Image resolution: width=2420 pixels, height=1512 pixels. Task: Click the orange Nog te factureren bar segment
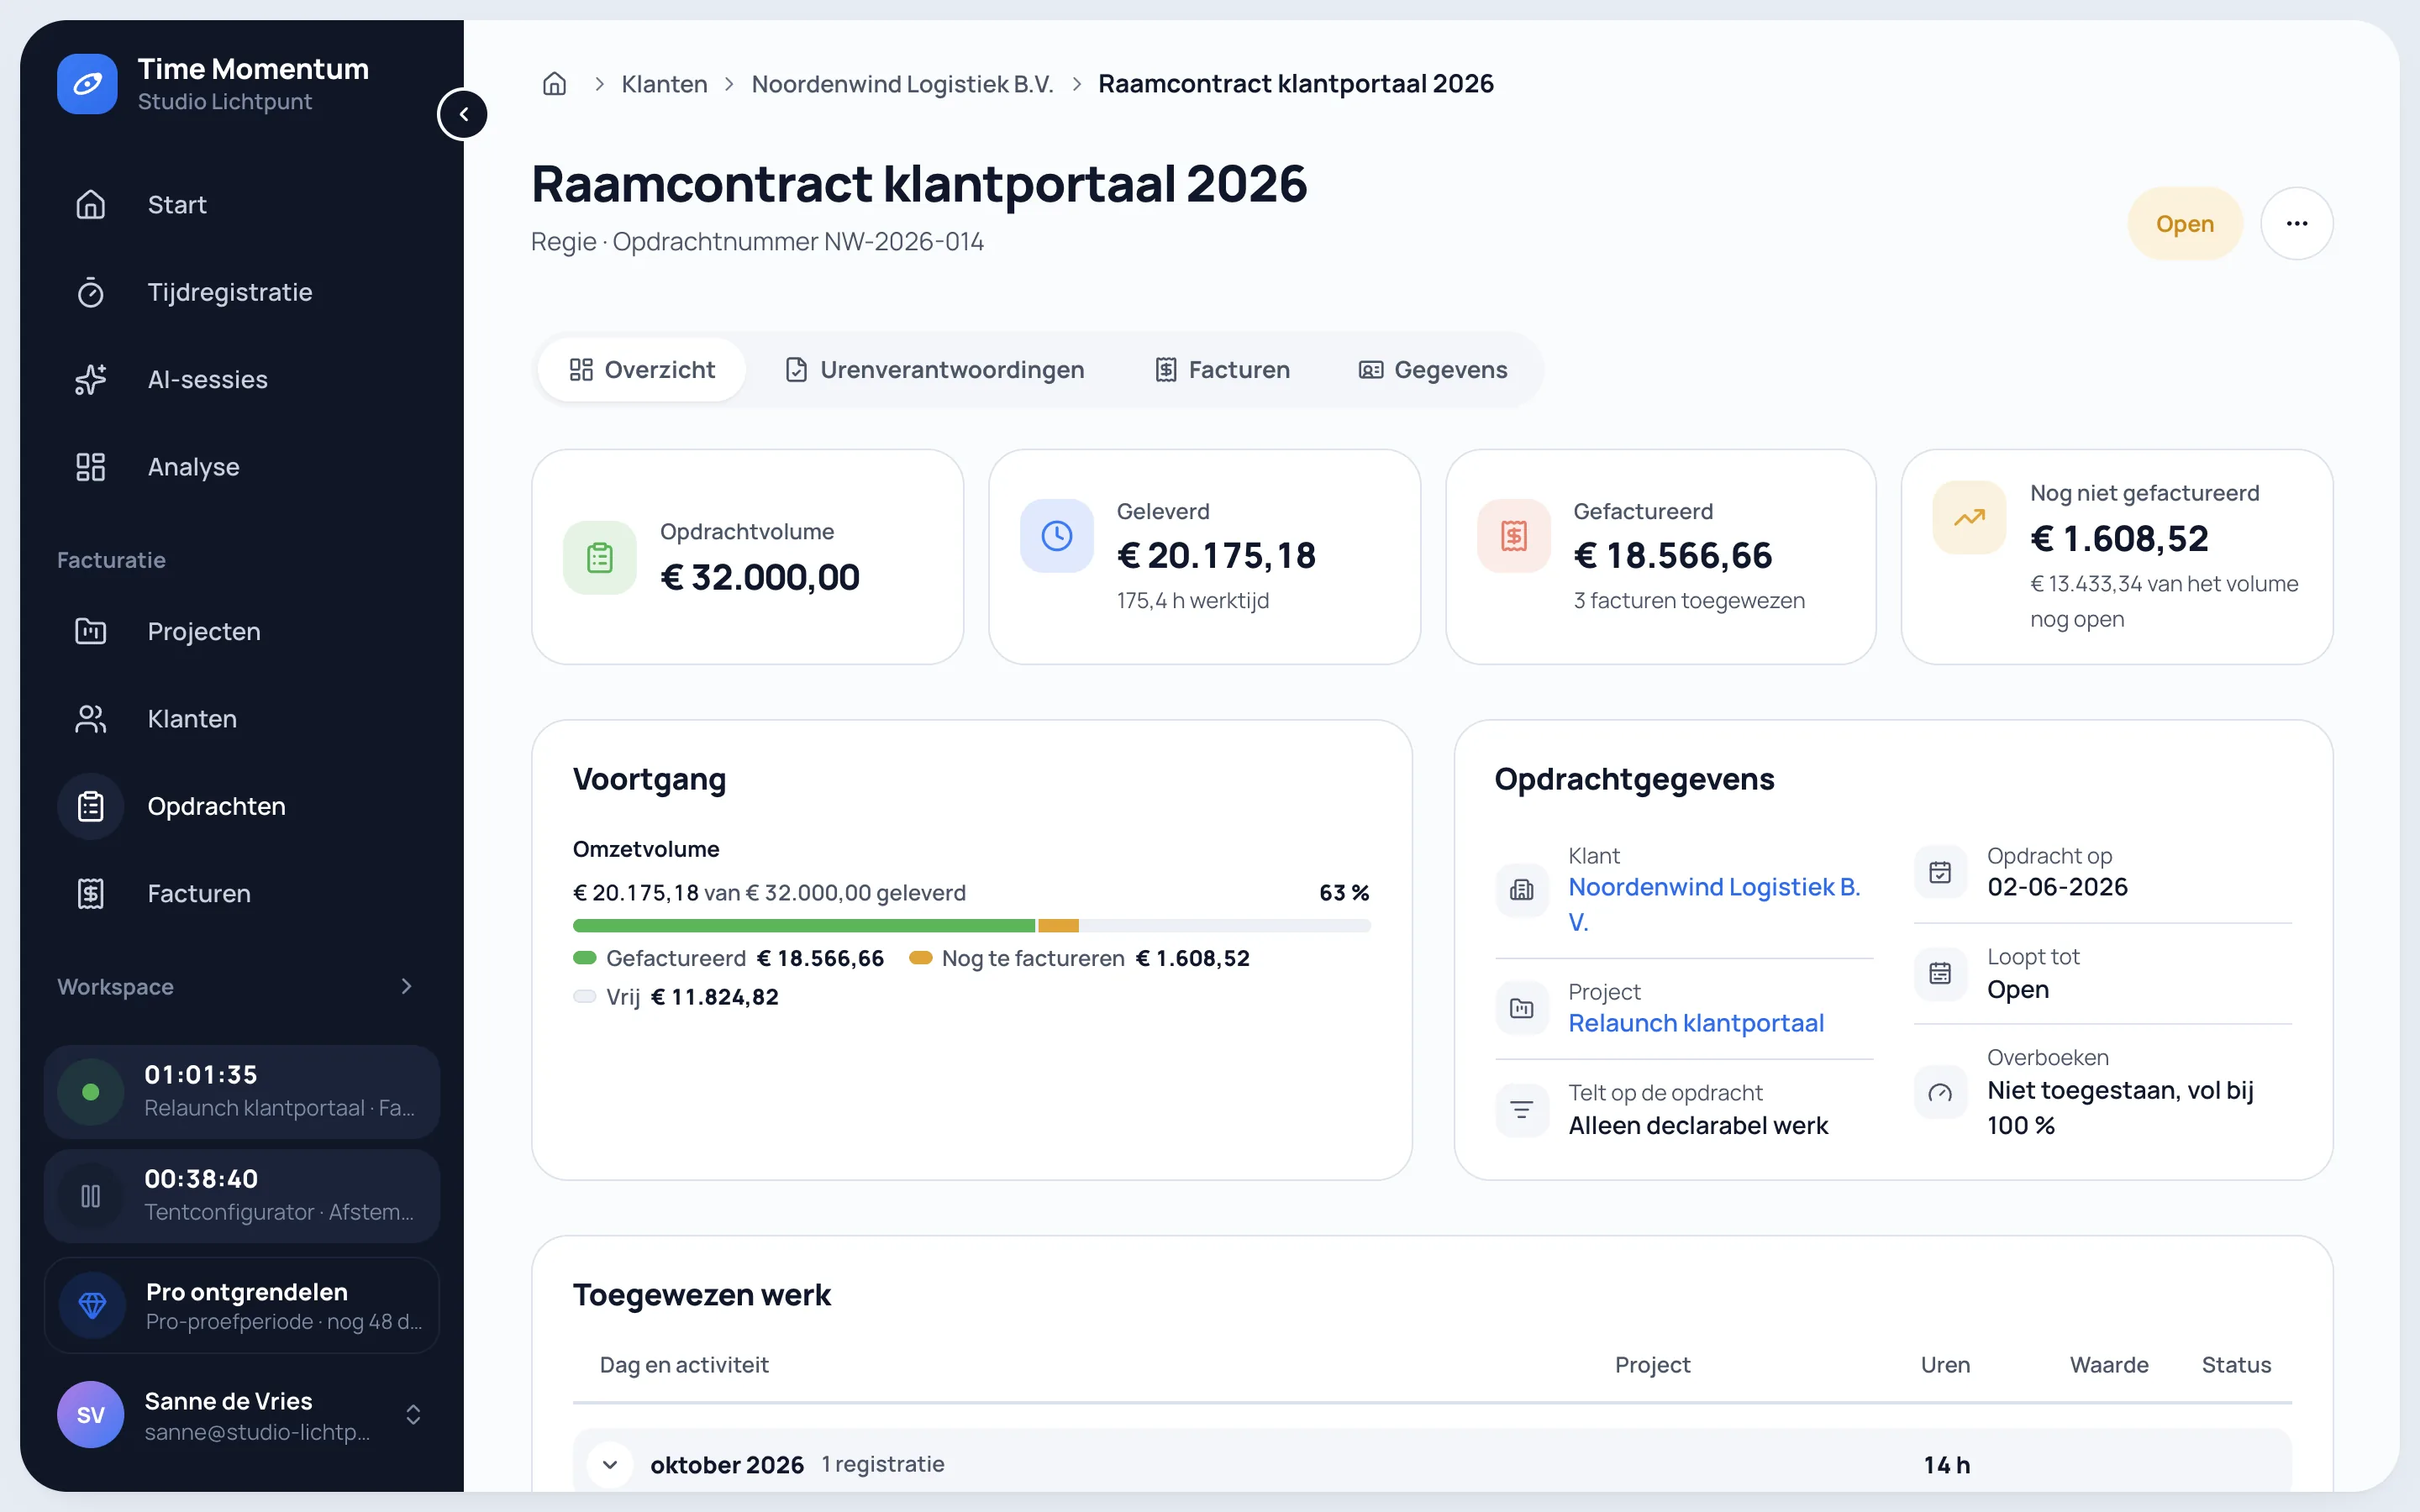click(x=1058, y=925)
